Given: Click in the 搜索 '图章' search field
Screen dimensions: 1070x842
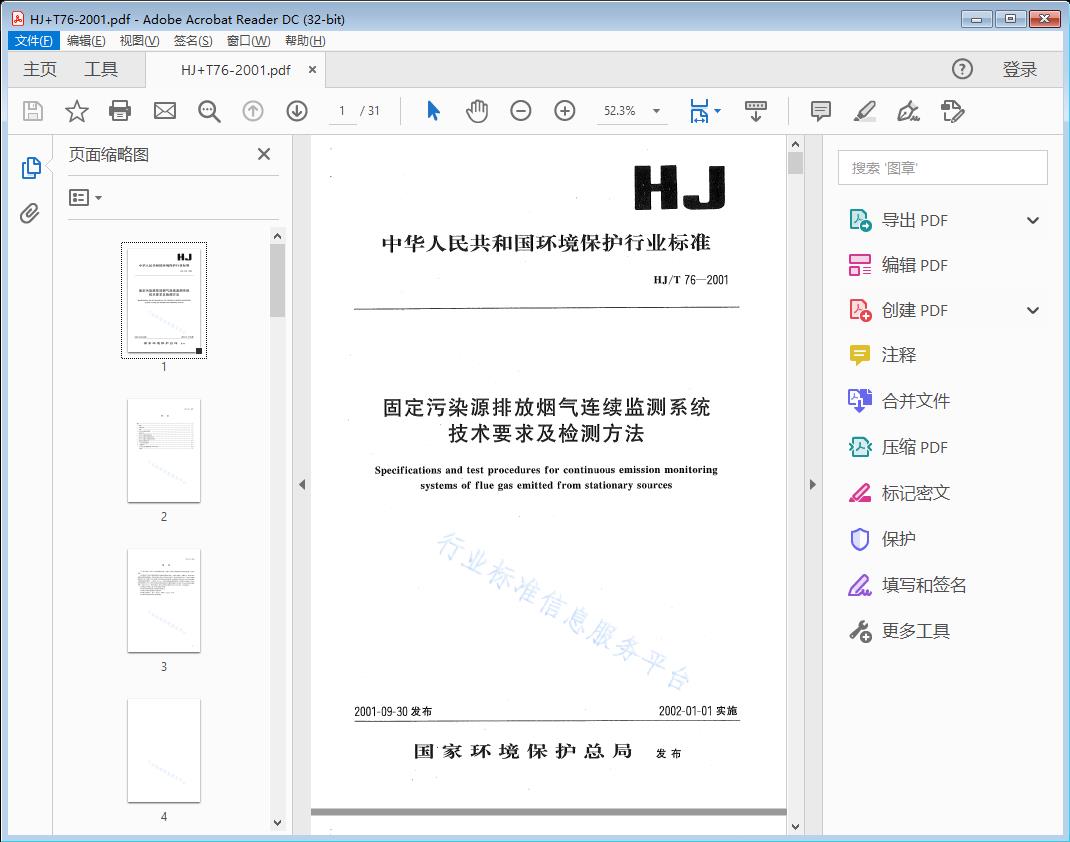Looking at the screenshot, I should tap(941, 167).
